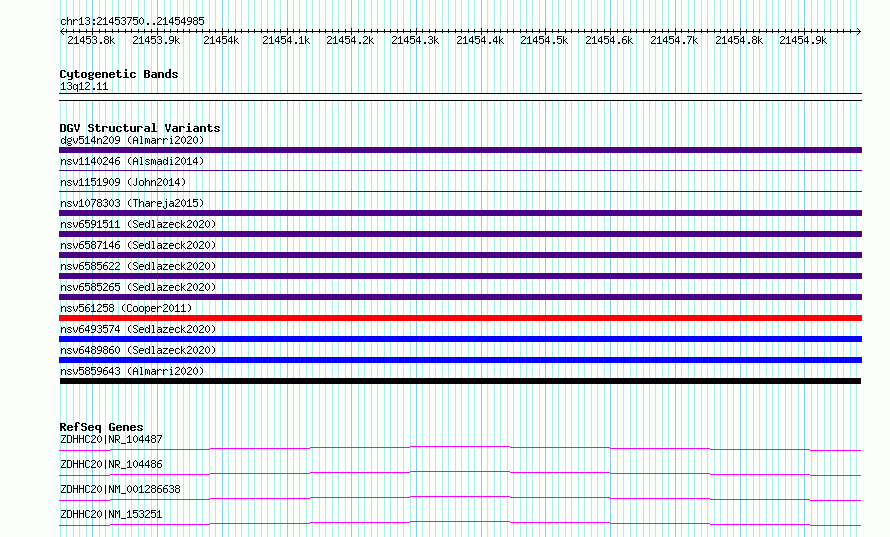890x537 pixels.
Task: Select the RefSeq Genes track heading
Action: 102,427
